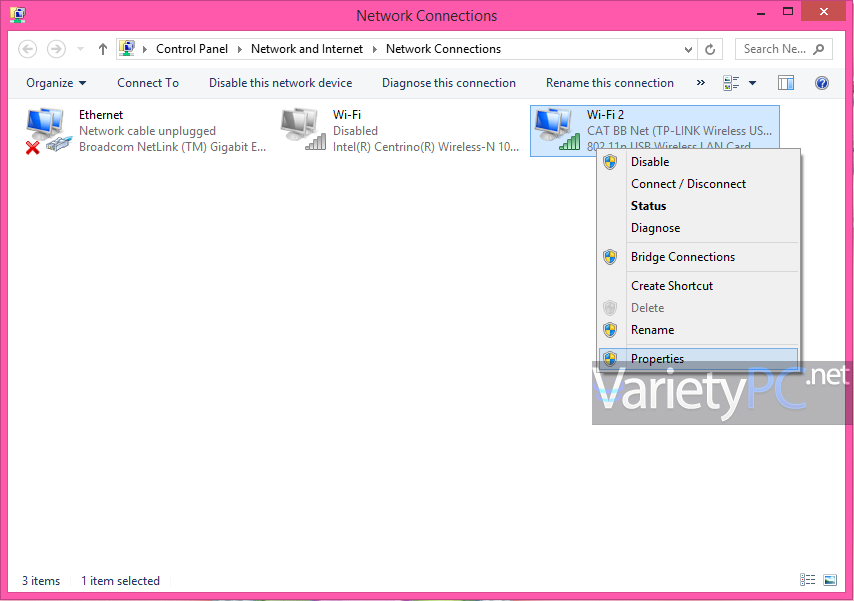Click the Ethernet adapter icon
Image resolution: width=854 pixels, height=601 pixels.
45,128
